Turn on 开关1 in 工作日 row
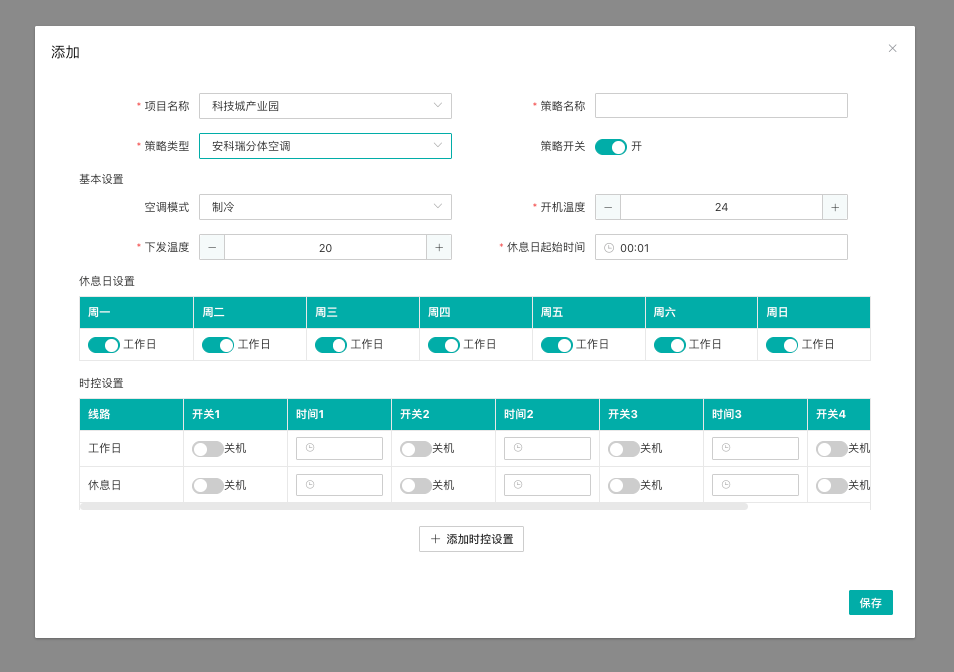Screen dimensions: 954x672 click(207, 449)
